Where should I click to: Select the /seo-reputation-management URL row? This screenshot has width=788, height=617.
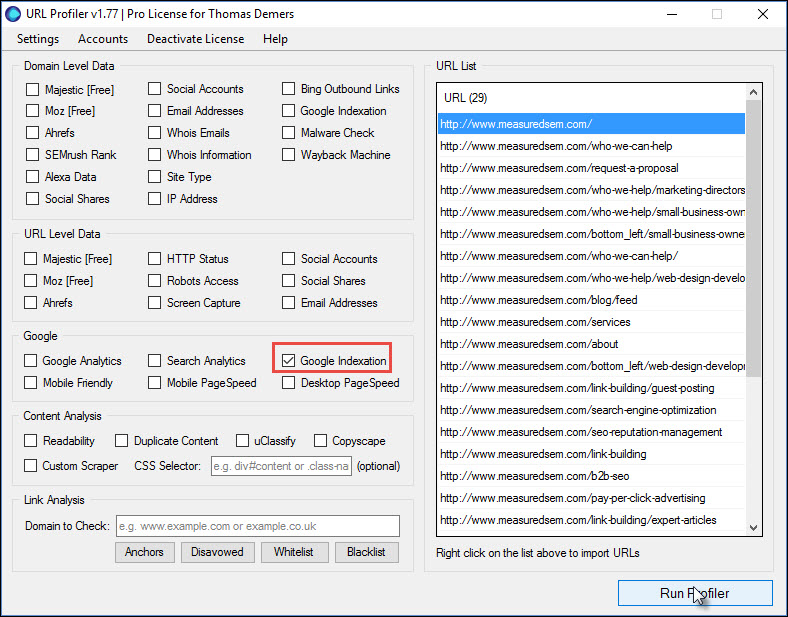[591, 432]
